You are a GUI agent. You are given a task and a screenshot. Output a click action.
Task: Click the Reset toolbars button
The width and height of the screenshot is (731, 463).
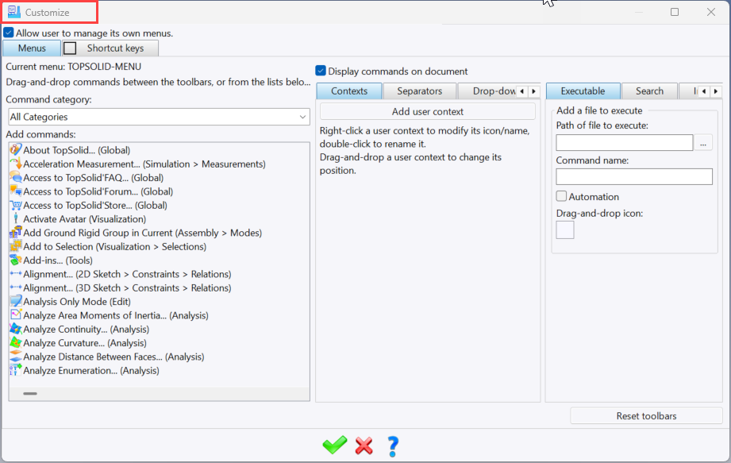(x=646, y=415)
